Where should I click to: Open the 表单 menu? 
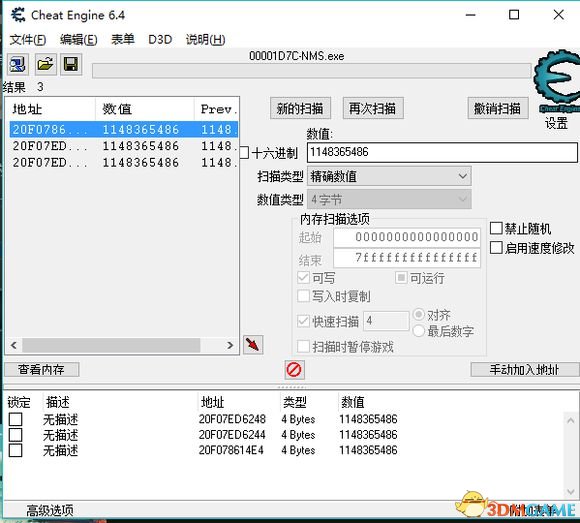coord(123,39)
